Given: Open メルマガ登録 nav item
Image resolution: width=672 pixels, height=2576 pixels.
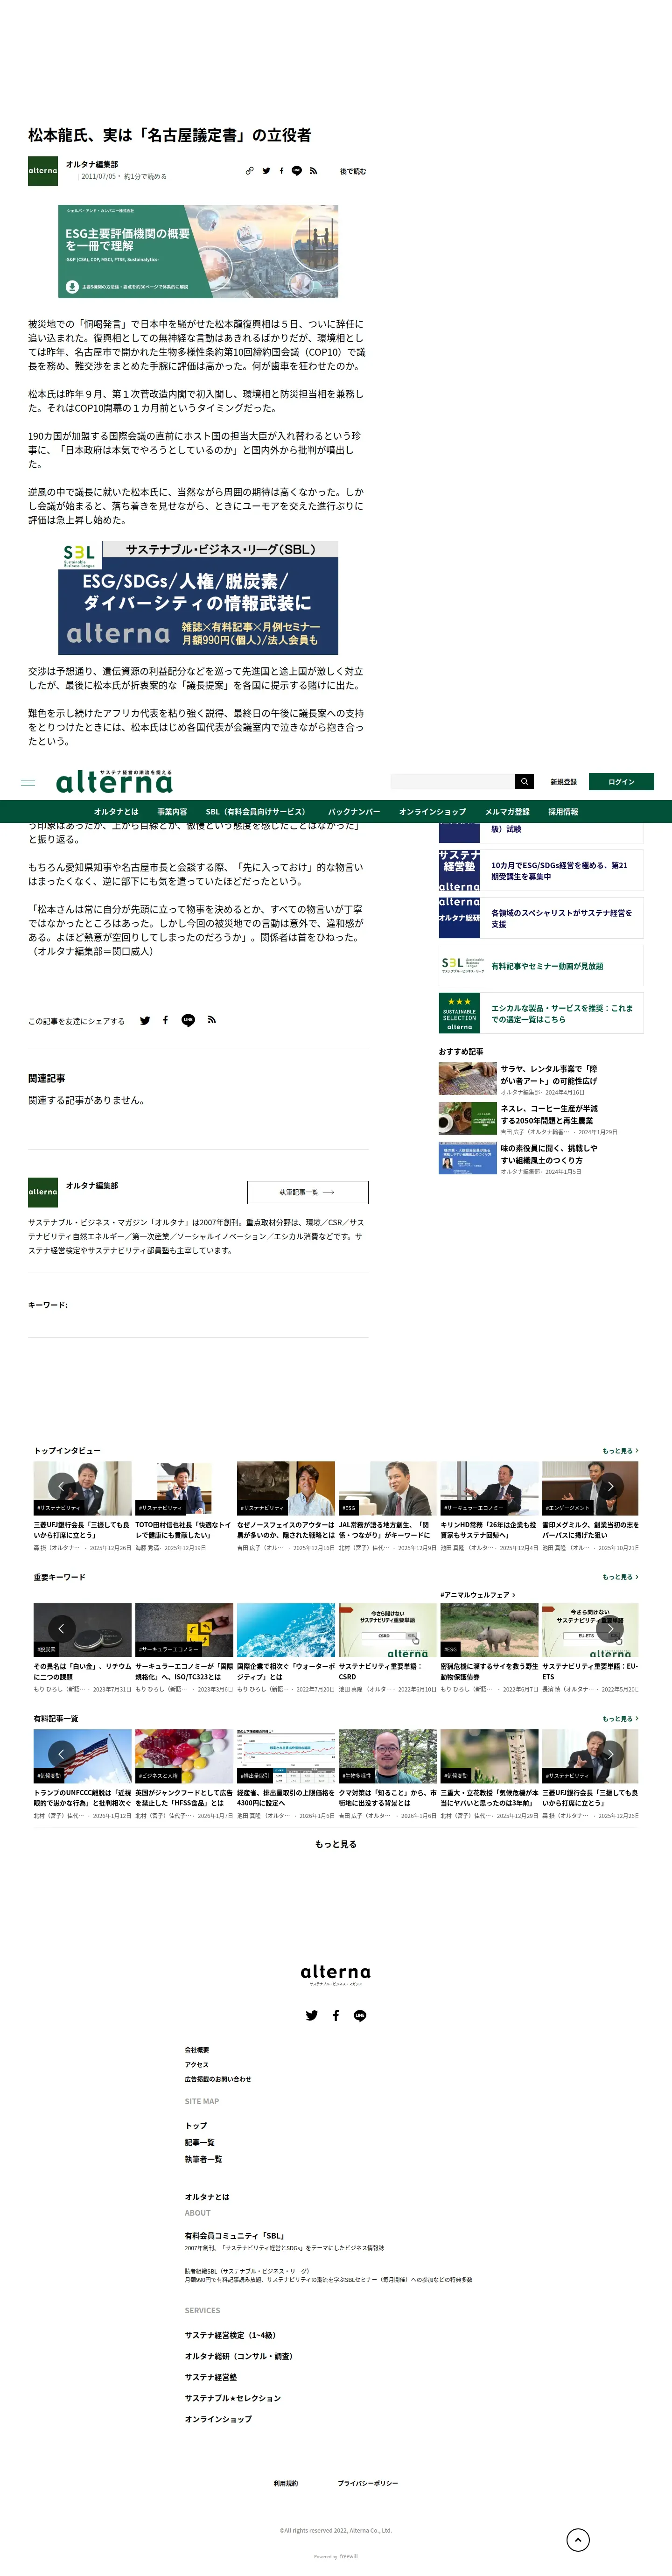Looking at the screenshot, I should coord(507,812).
